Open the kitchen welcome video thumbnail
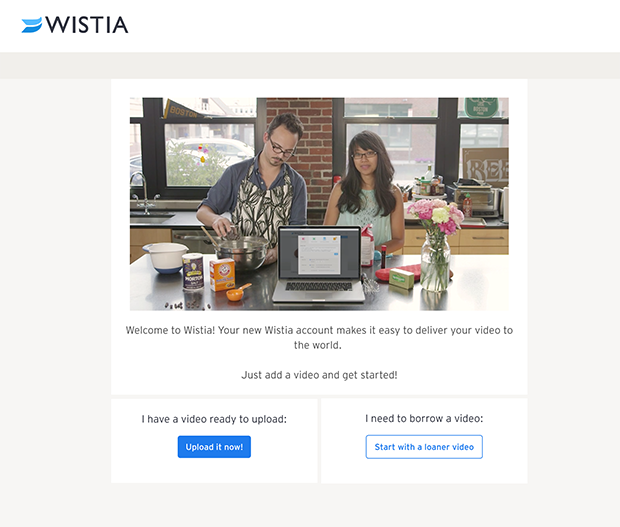620x527 pixels. (319, 204)
